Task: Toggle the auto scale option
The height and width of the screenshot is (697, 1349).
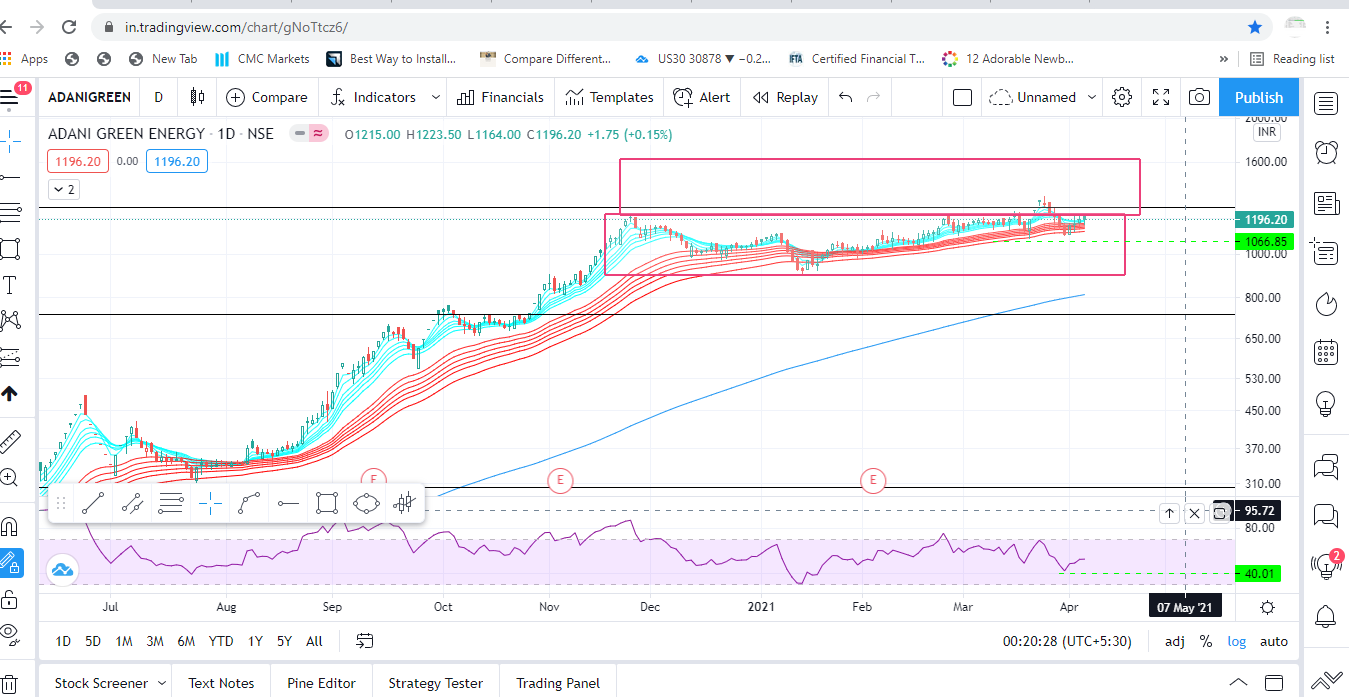Action: click(1273, 641)
